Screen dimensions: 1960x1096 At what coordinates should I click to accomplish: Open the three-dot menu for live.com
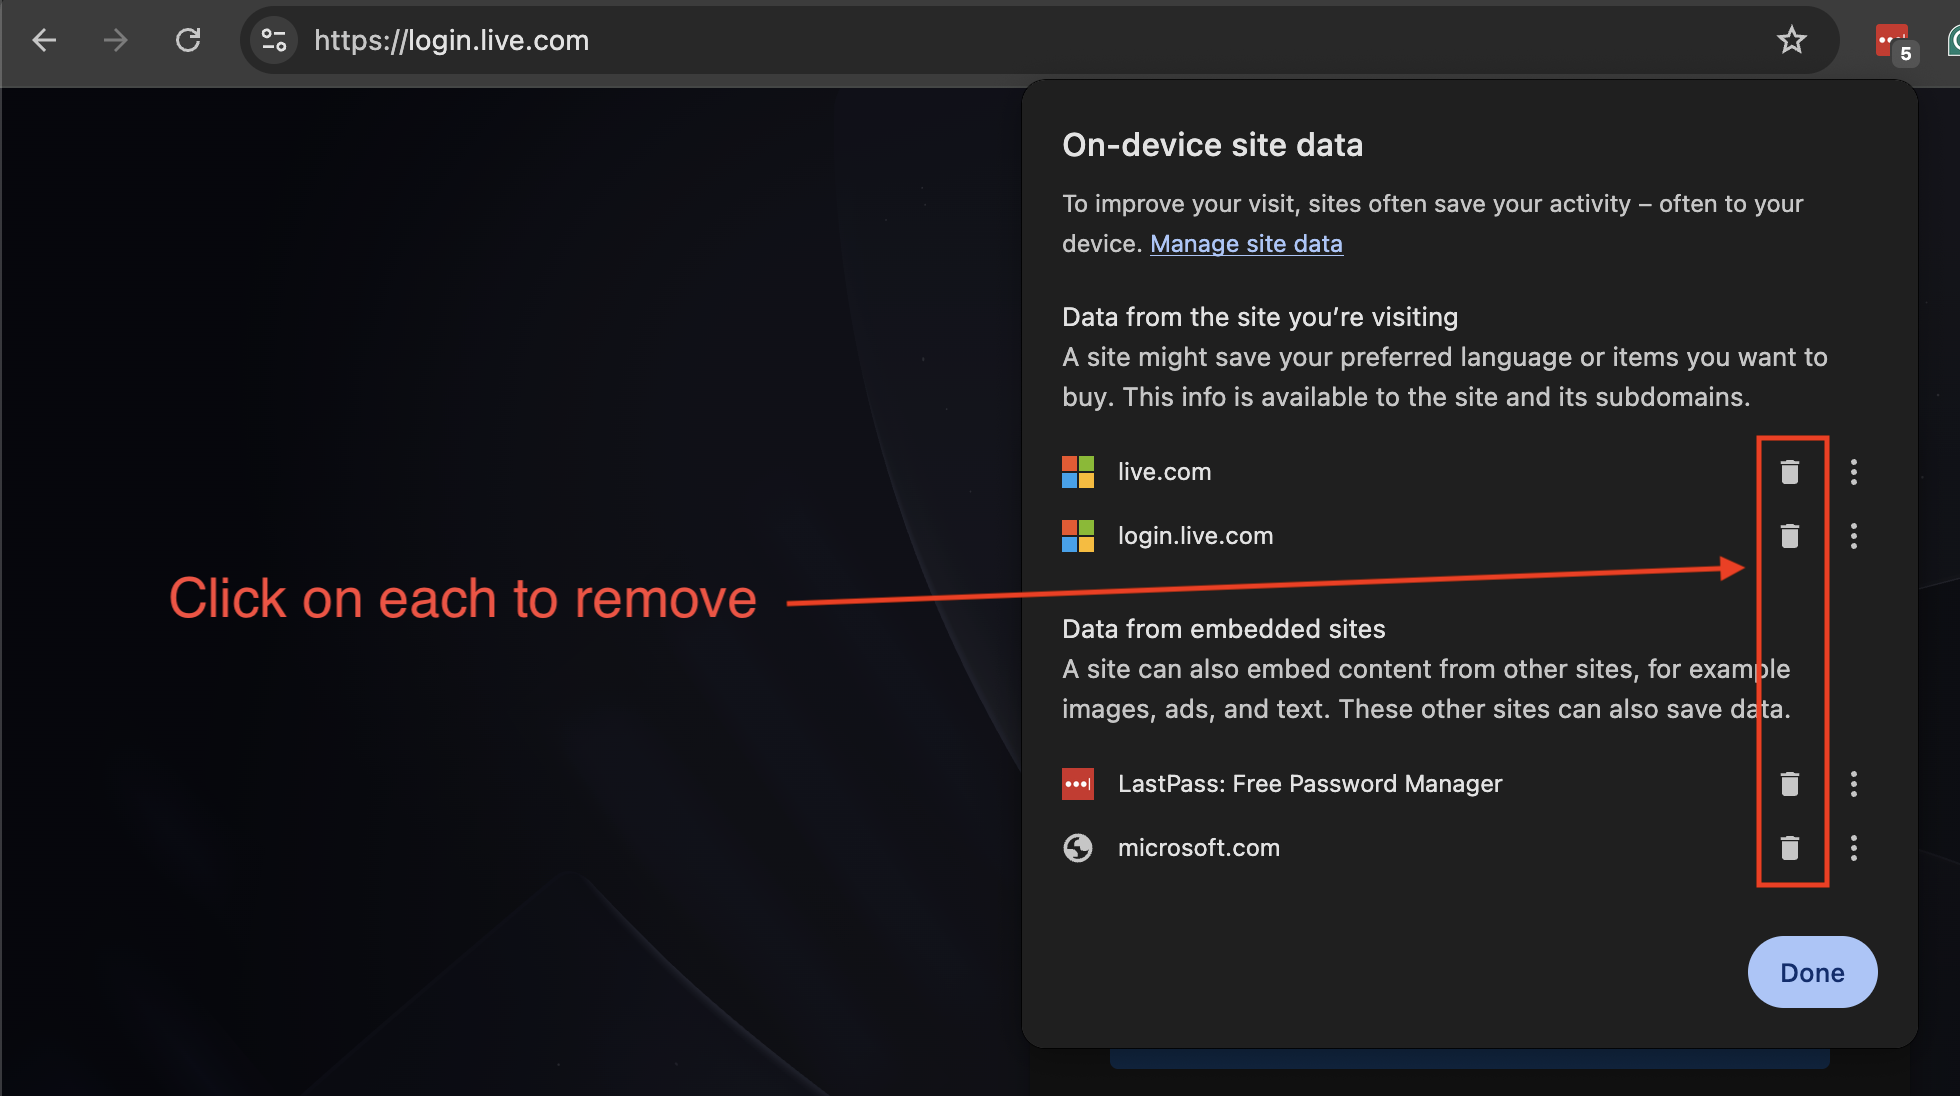pos(1854,471)
